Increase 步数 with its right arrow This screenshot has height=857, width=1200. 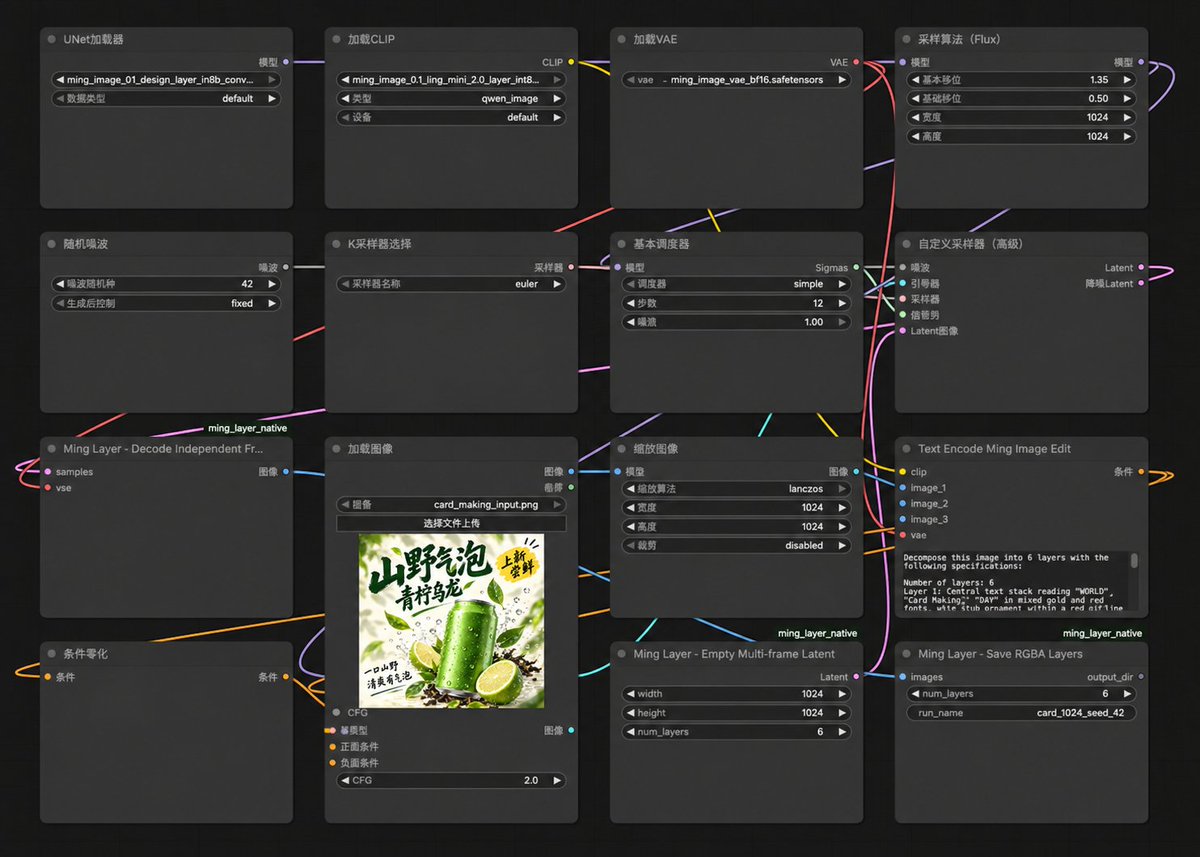pos(843,303)
